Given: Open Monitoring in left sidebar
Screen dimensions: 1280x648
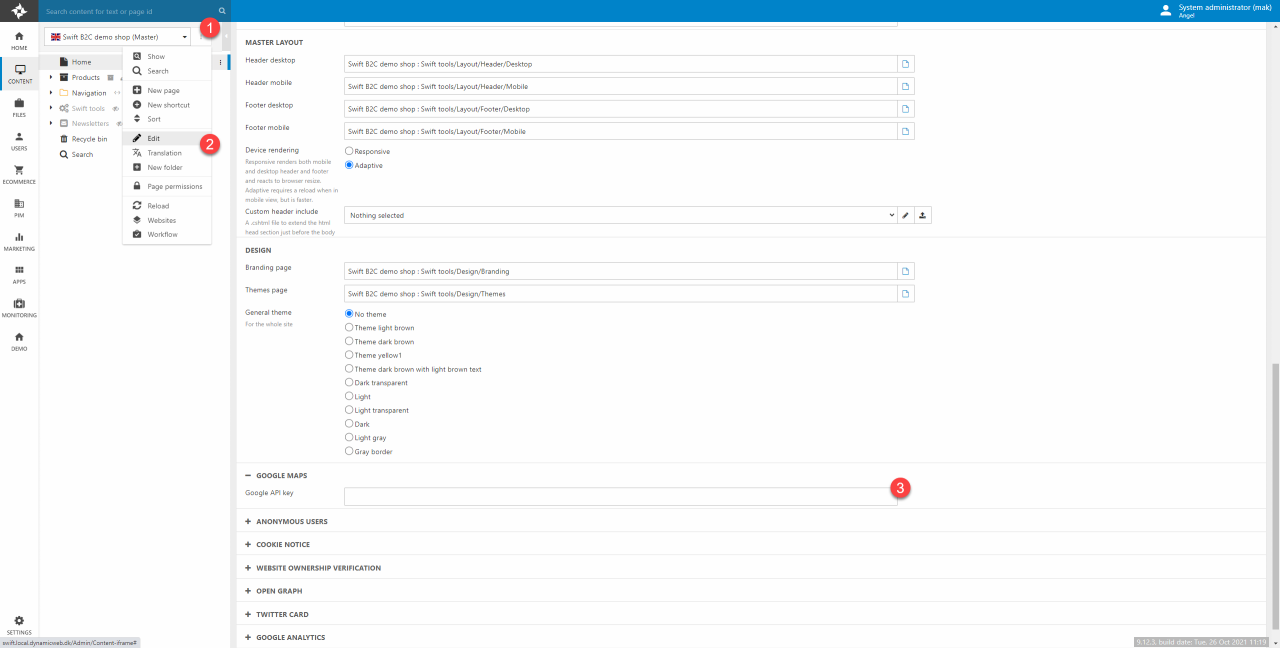Looking at the screenshot, I should click(19, 308).
